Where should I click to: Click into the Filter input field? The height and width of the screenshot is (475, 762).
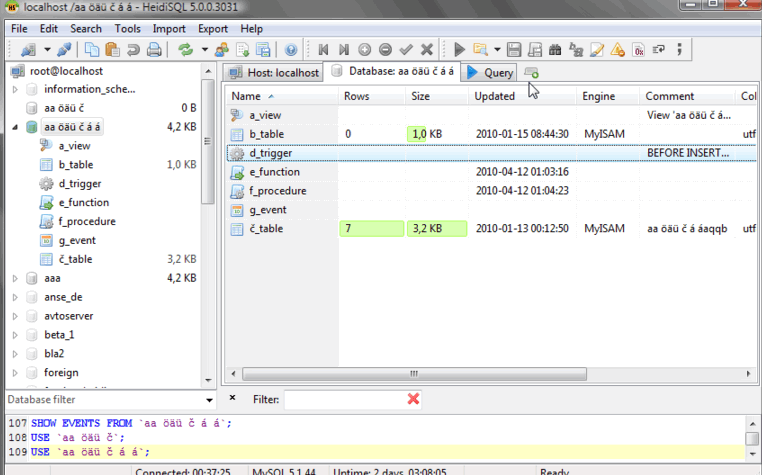pyautogui.click(x=345, y=399)
